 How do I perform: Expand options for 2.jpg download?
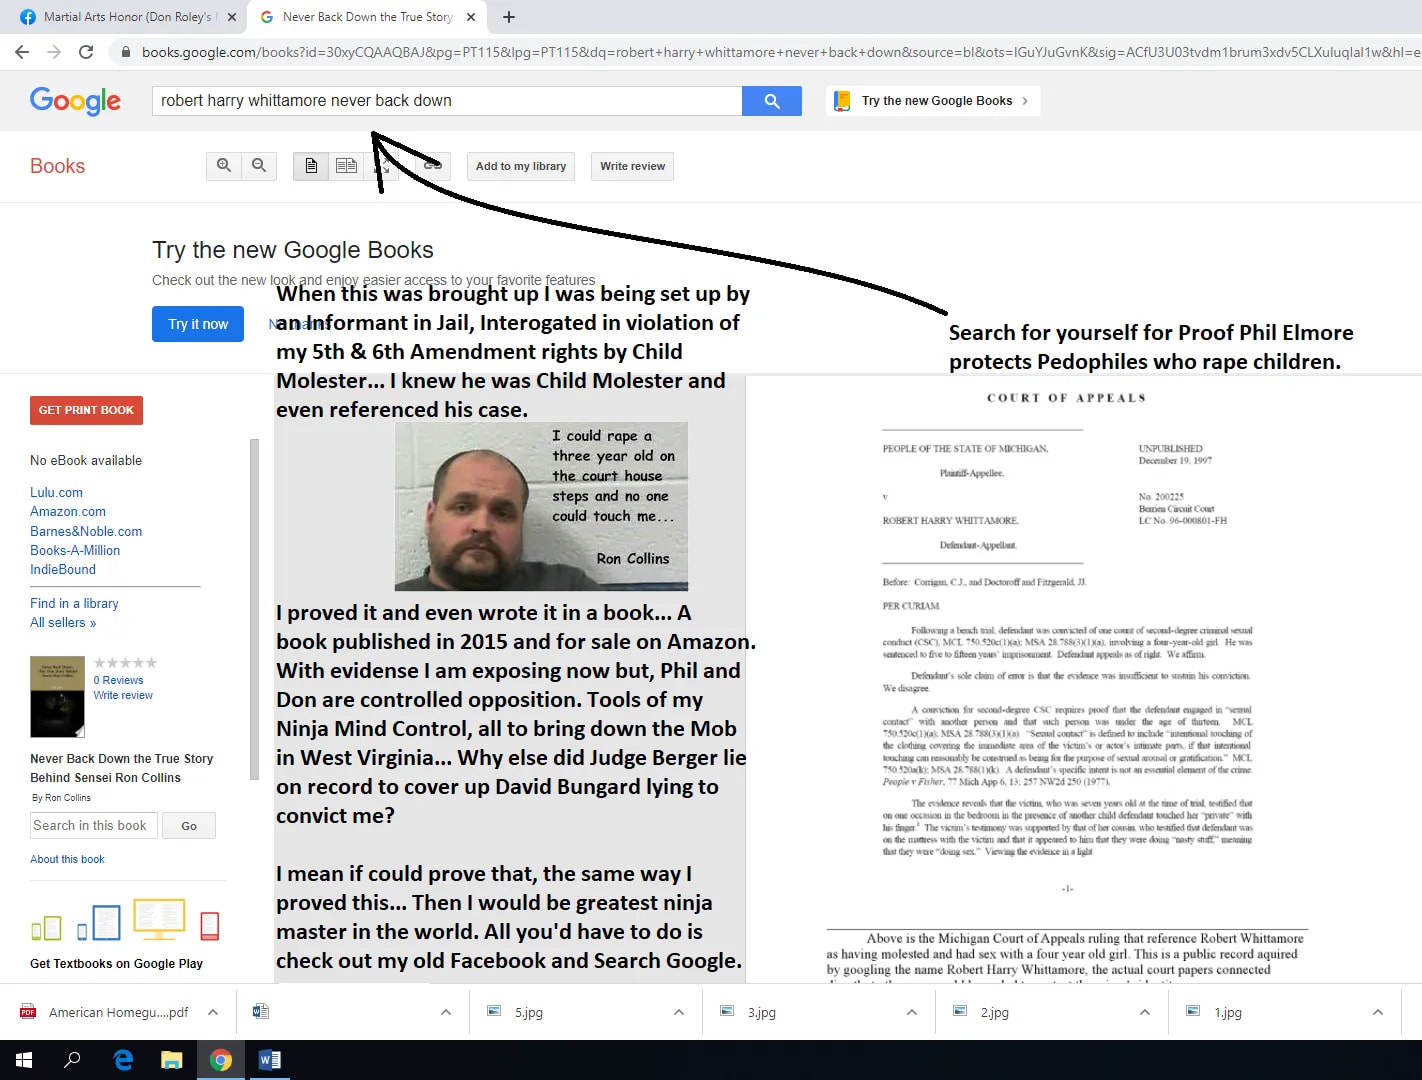[x=1145, y=1012]
